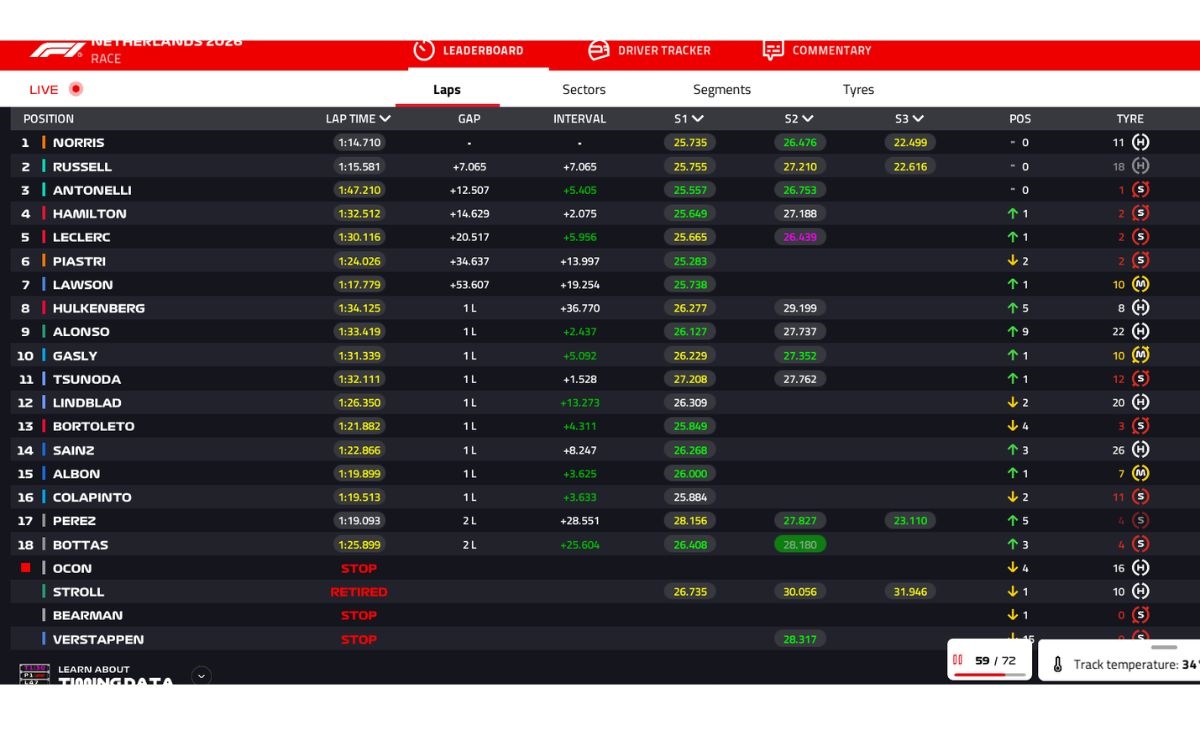Click Russell's 22.616 S3 time
This screenshot has height=729, width=1200.
click(910, 167)
